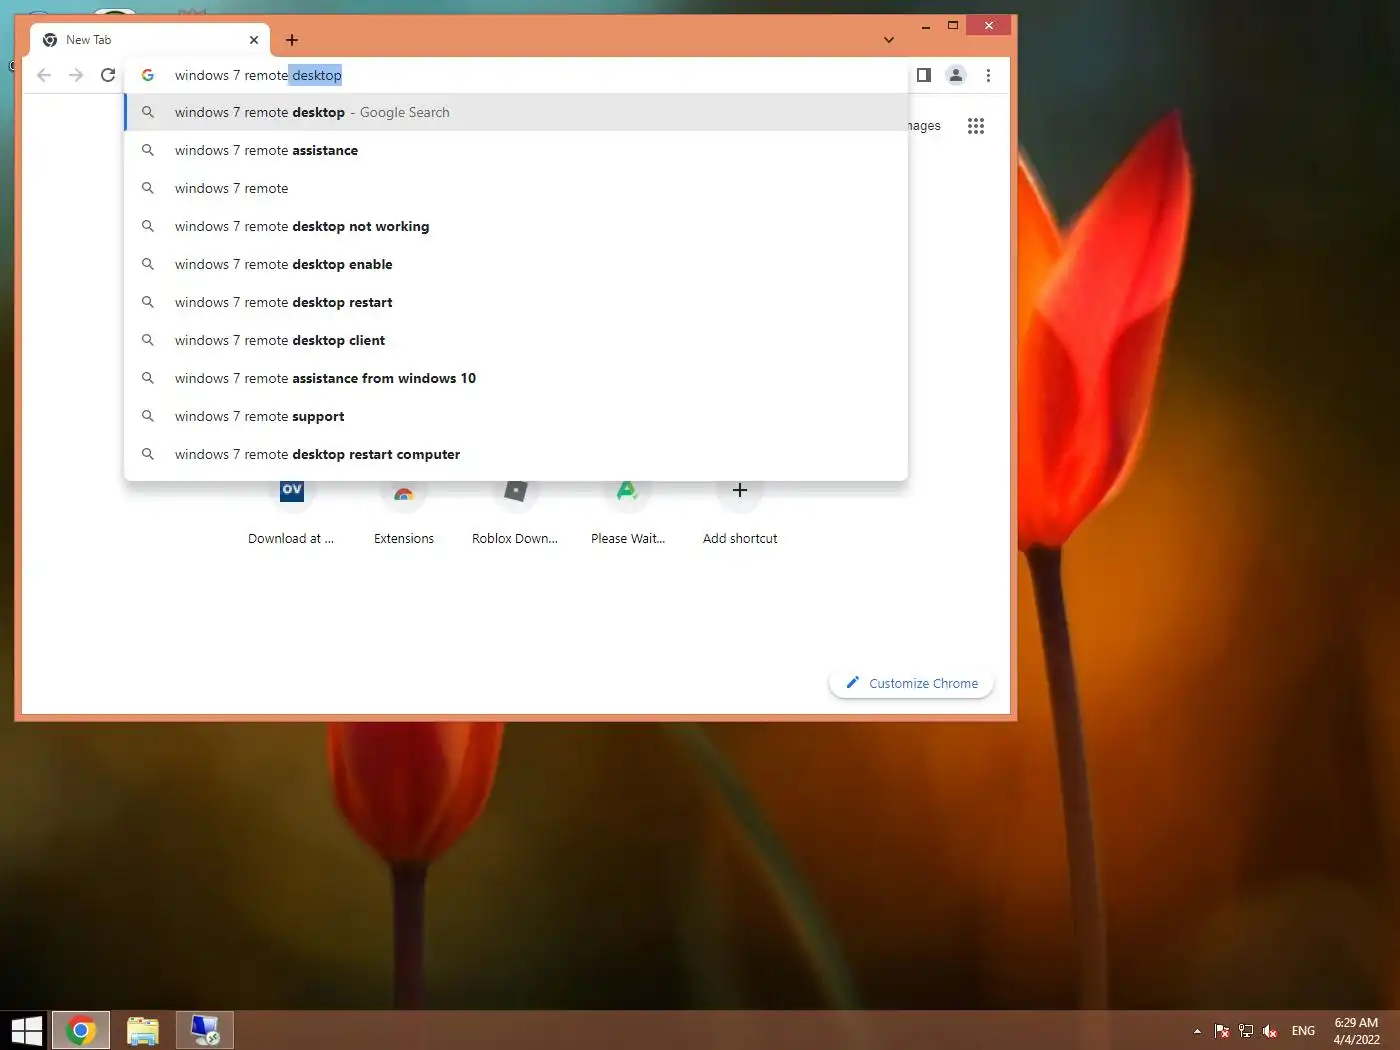Select suggestion 'windows 7 remote desktop - Google Search'

pos(516,112)
